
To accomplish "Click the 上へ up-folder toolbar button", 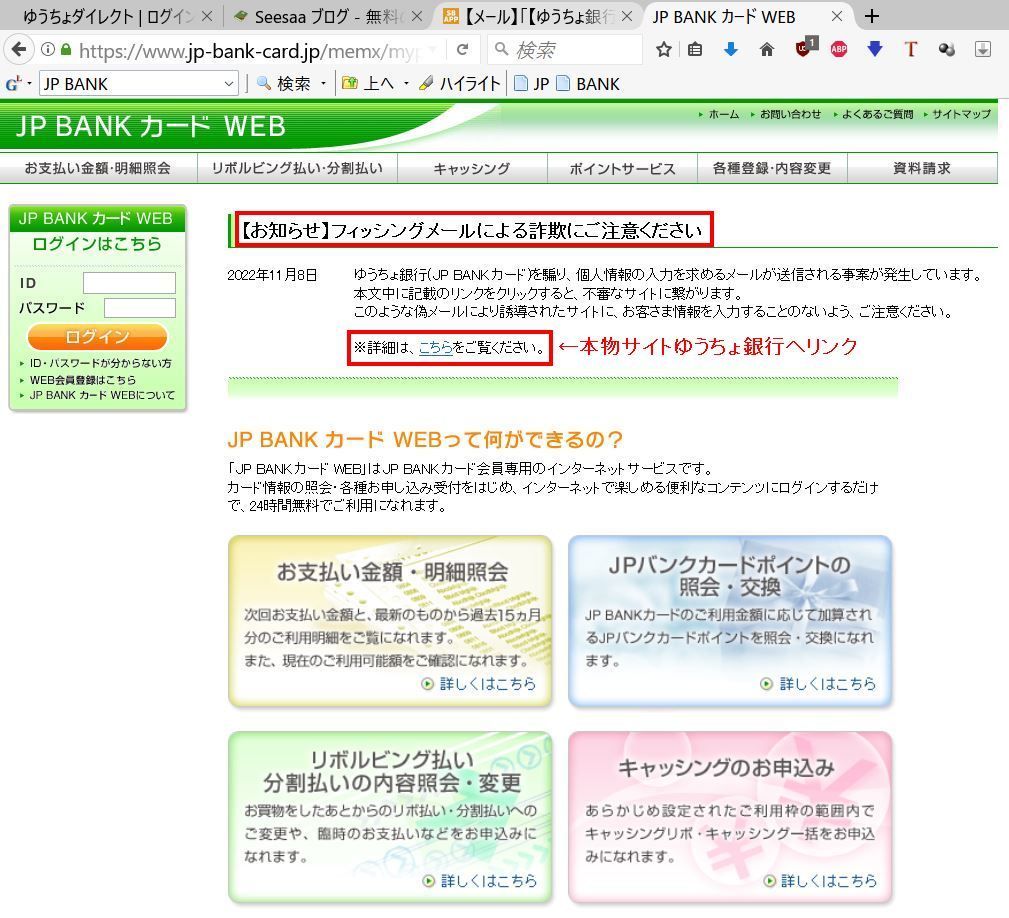I will click(368, 84).
